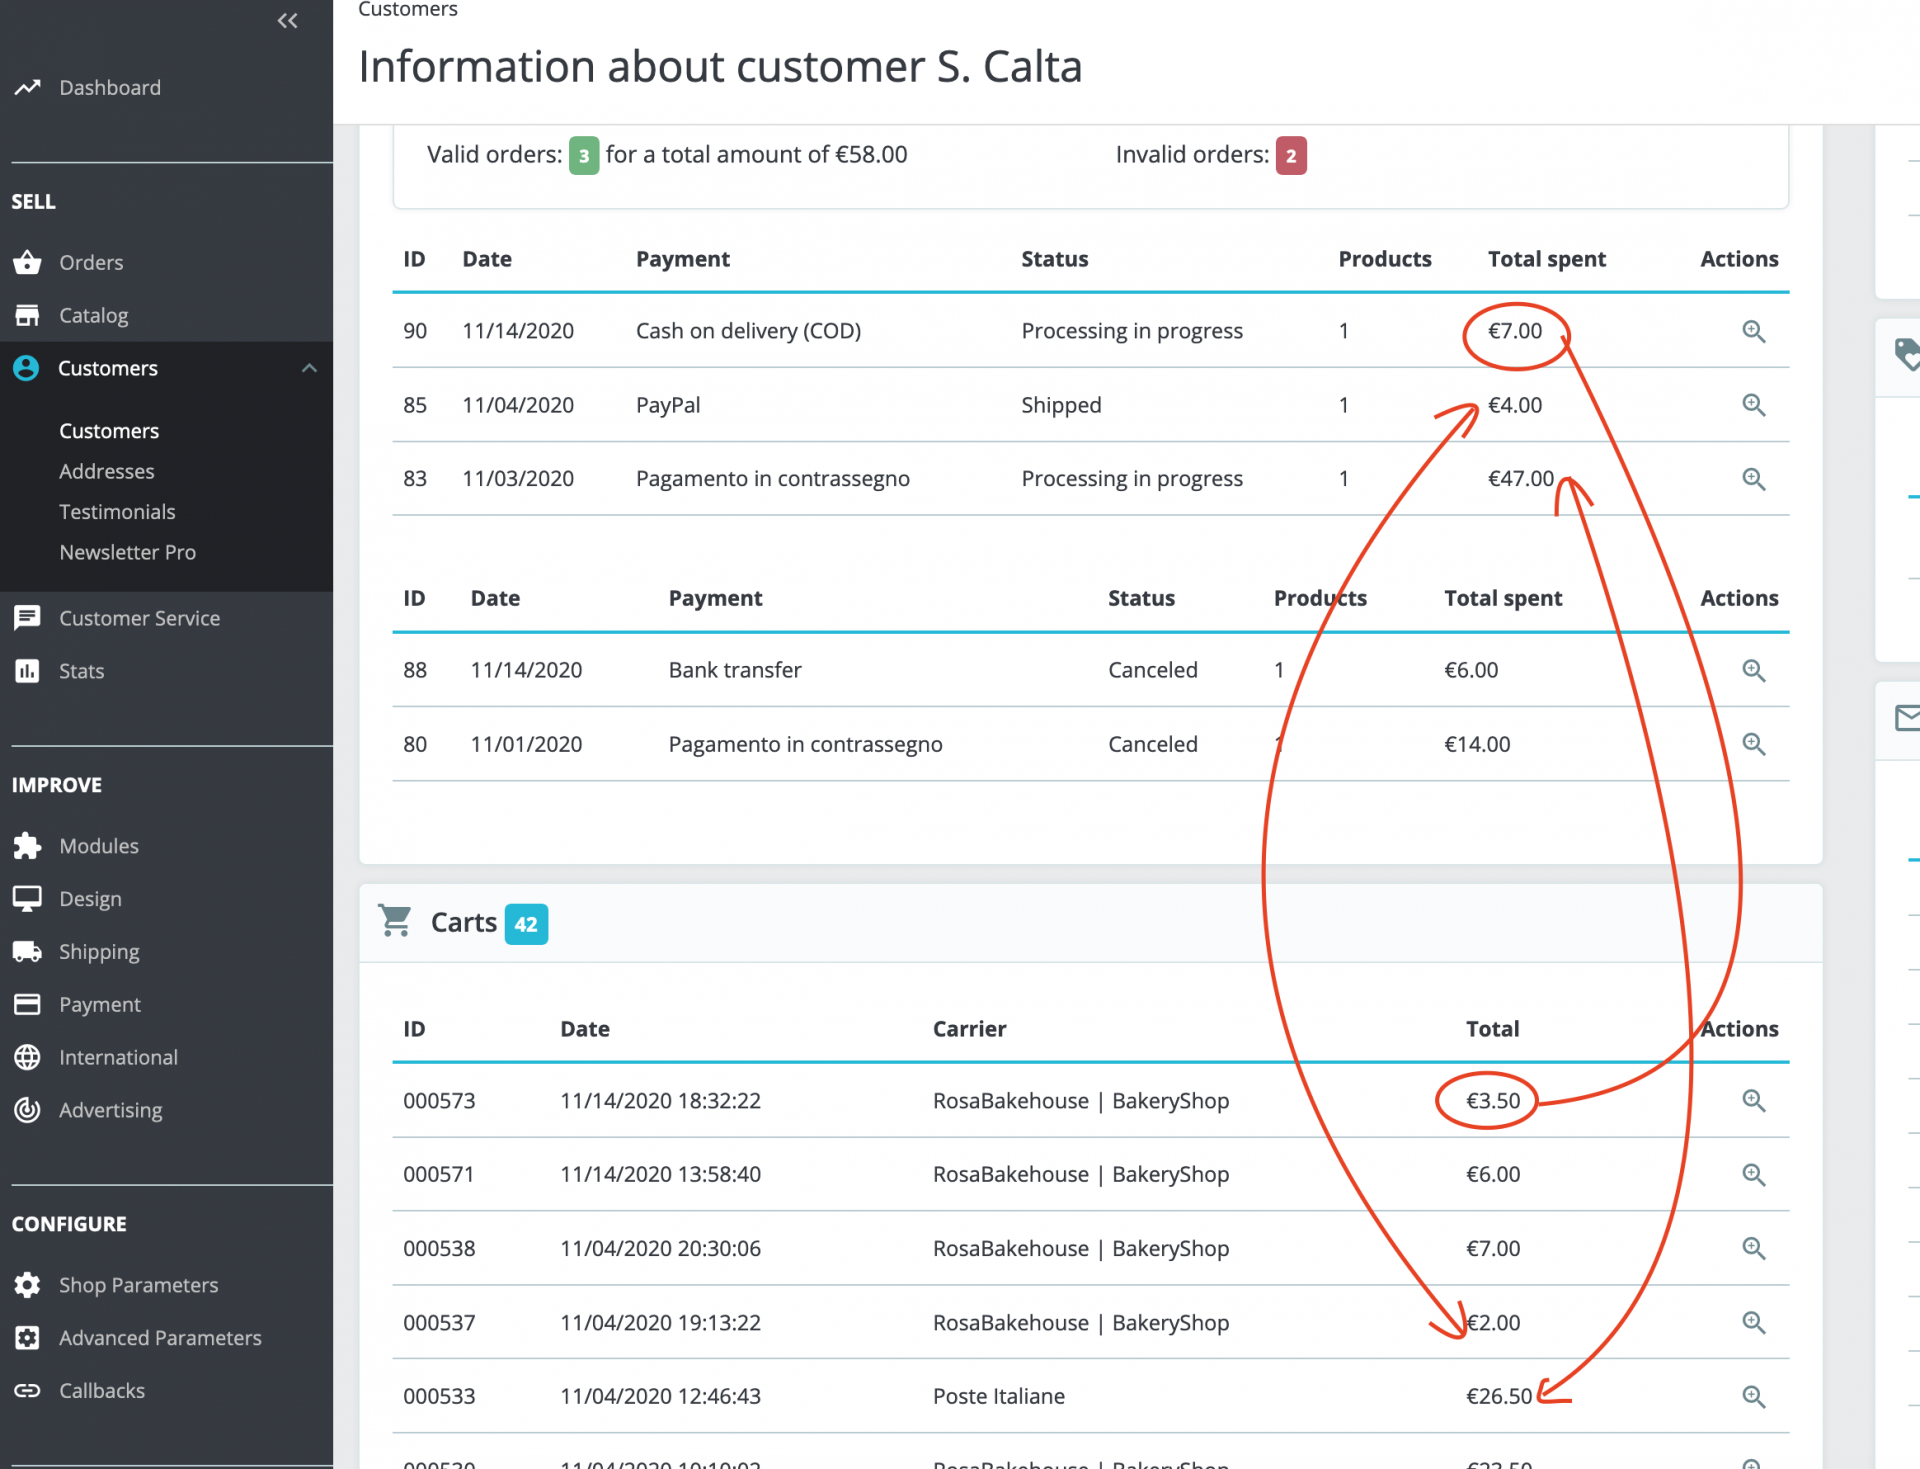View order 83 details magnifier icon
The height and width of the screenshot is (1469, 1920).
click(x=1753, y=479)
